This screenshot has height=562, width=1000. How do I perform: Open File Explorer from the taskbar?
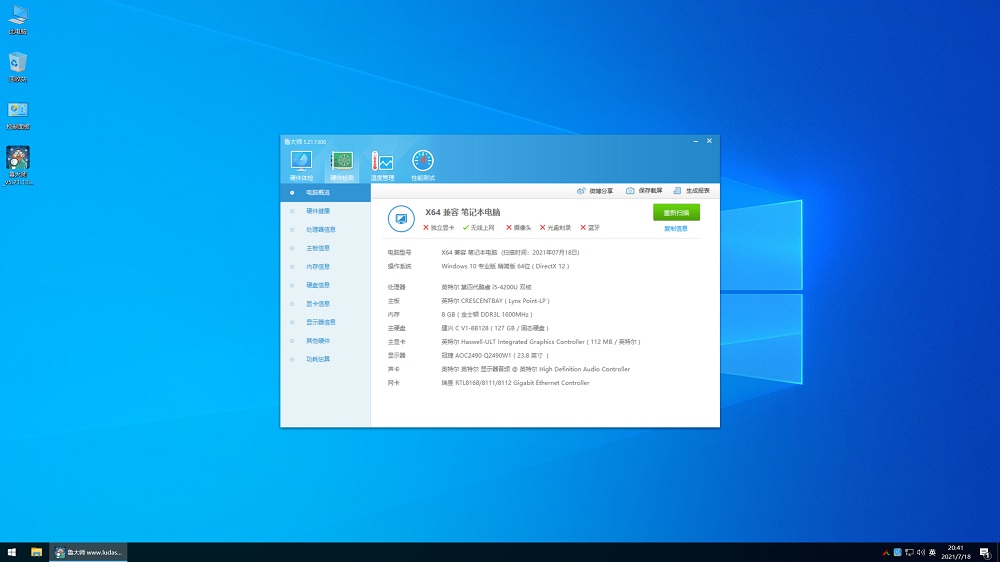pos(36,552)
